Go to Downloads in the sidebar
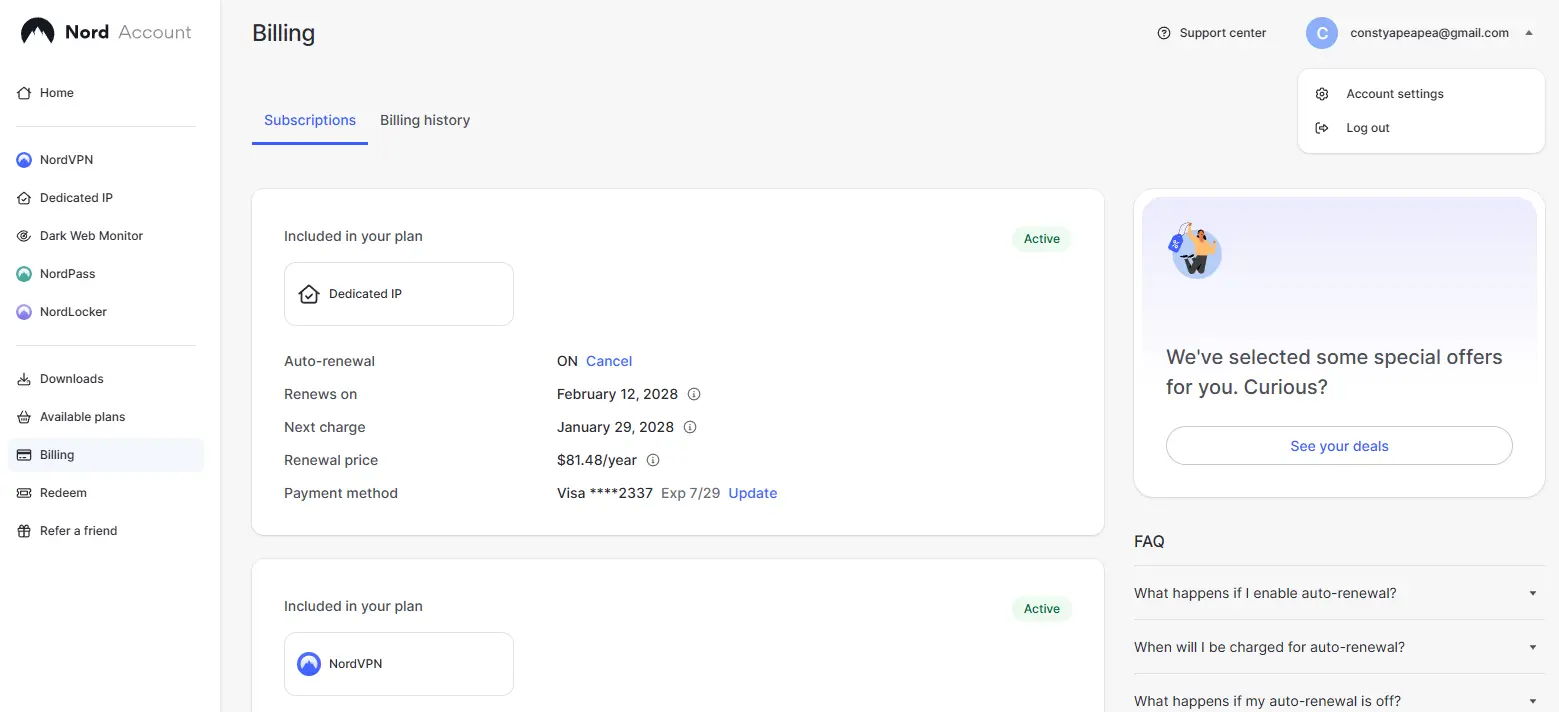Viewport: 1559px width, 712px height. point(106,379)
